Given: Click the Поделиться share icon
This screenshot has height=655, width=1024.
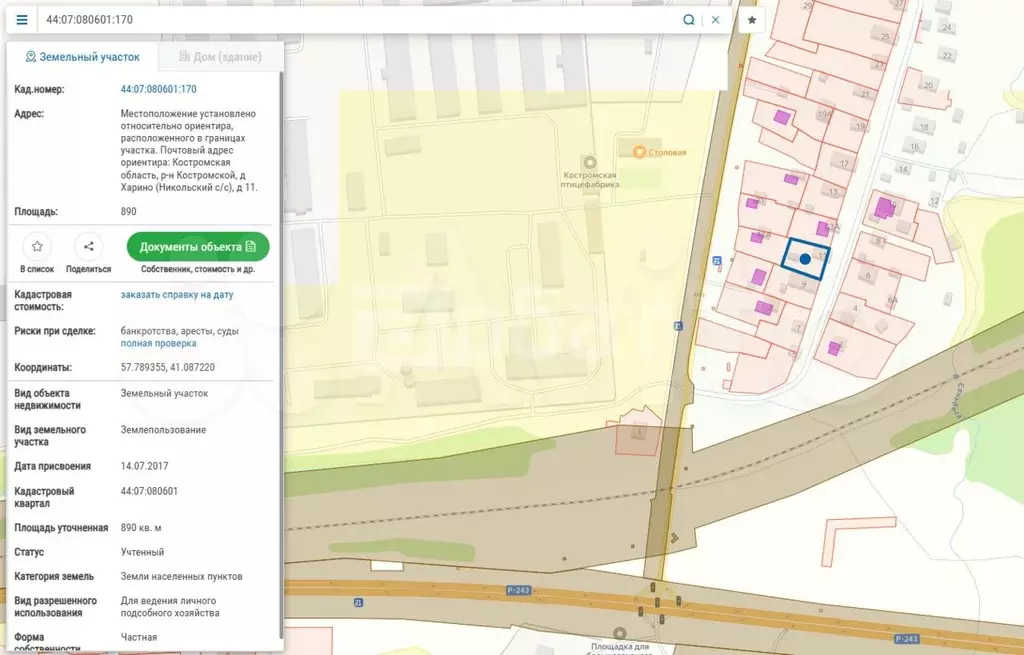Looking at the screenshot, I should (88, 246).
